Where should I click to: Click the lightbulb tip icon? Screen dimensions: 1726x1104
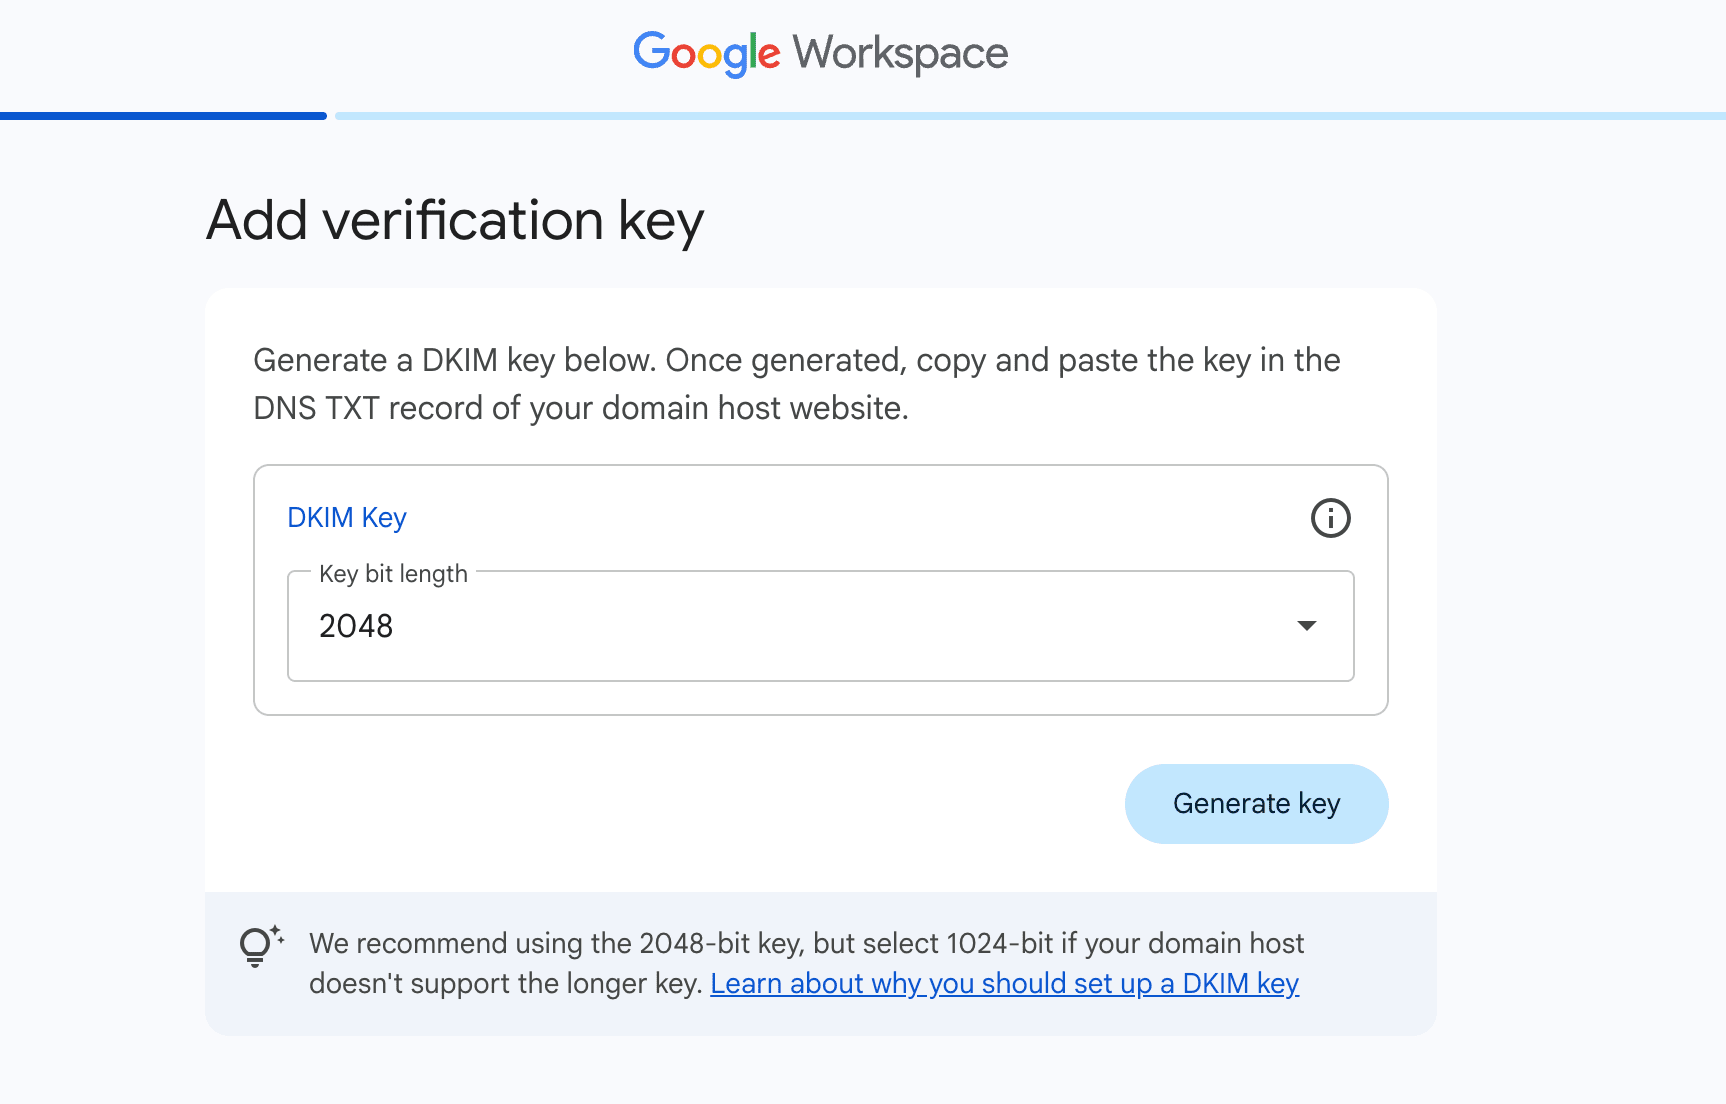click(258, 945)
